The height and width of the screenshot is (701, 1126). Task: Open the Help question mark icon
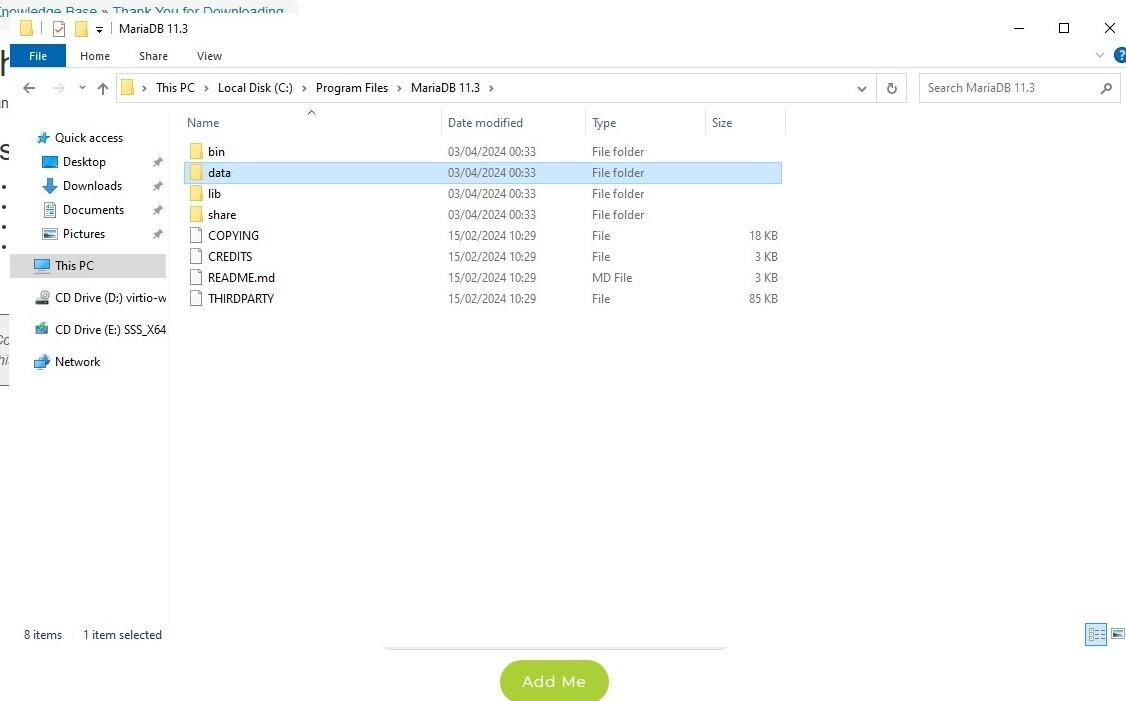coord(1120,55)
